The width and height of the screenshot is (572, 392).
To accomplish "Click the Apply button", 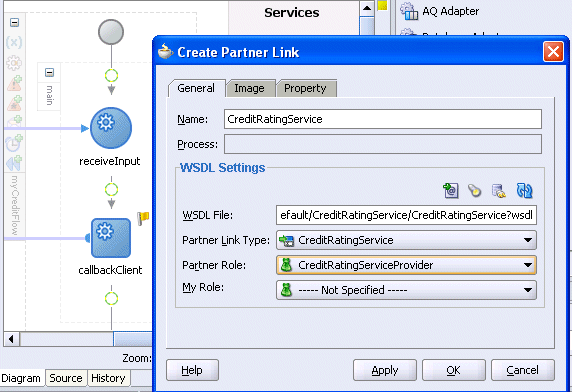I will click(x=385, y=370).
